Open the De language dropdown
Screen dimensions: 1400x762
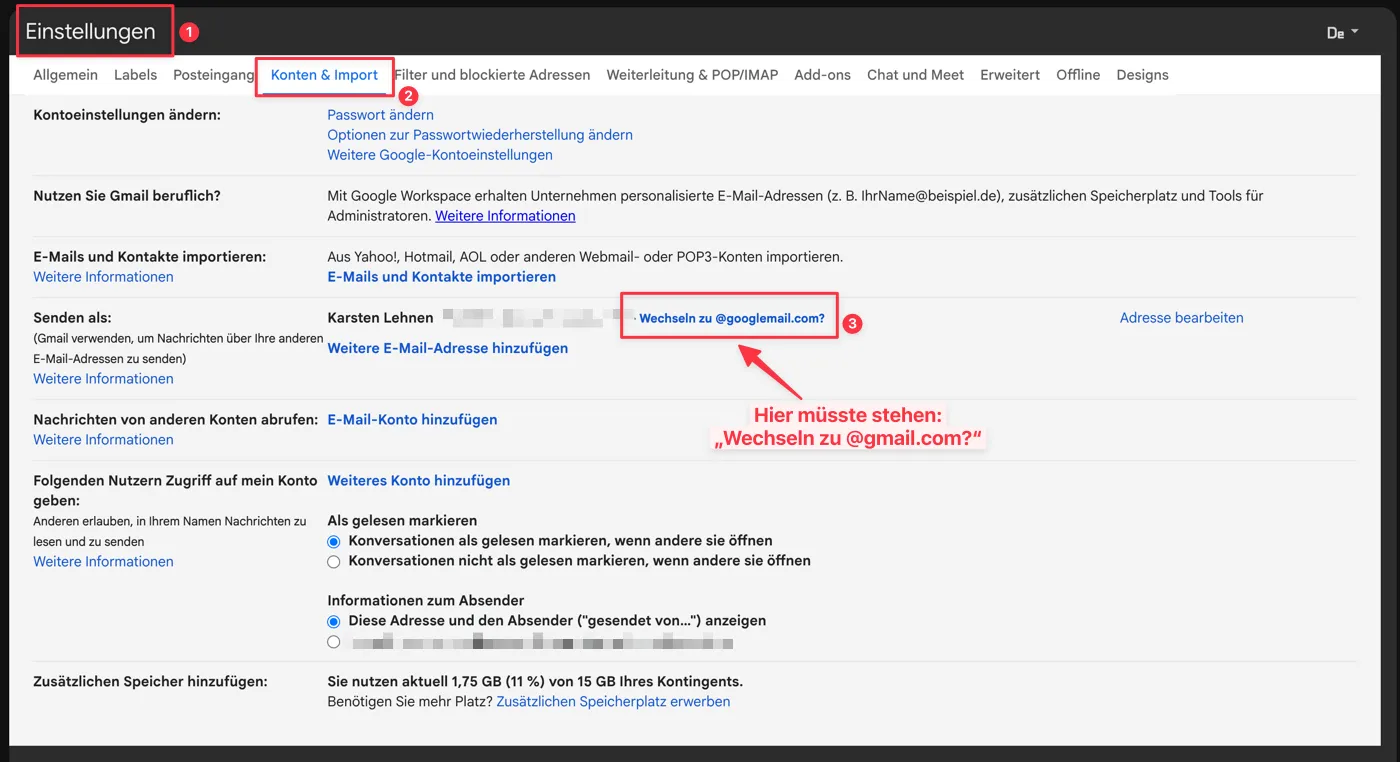pyautogui.click(x=1342, y=33)
